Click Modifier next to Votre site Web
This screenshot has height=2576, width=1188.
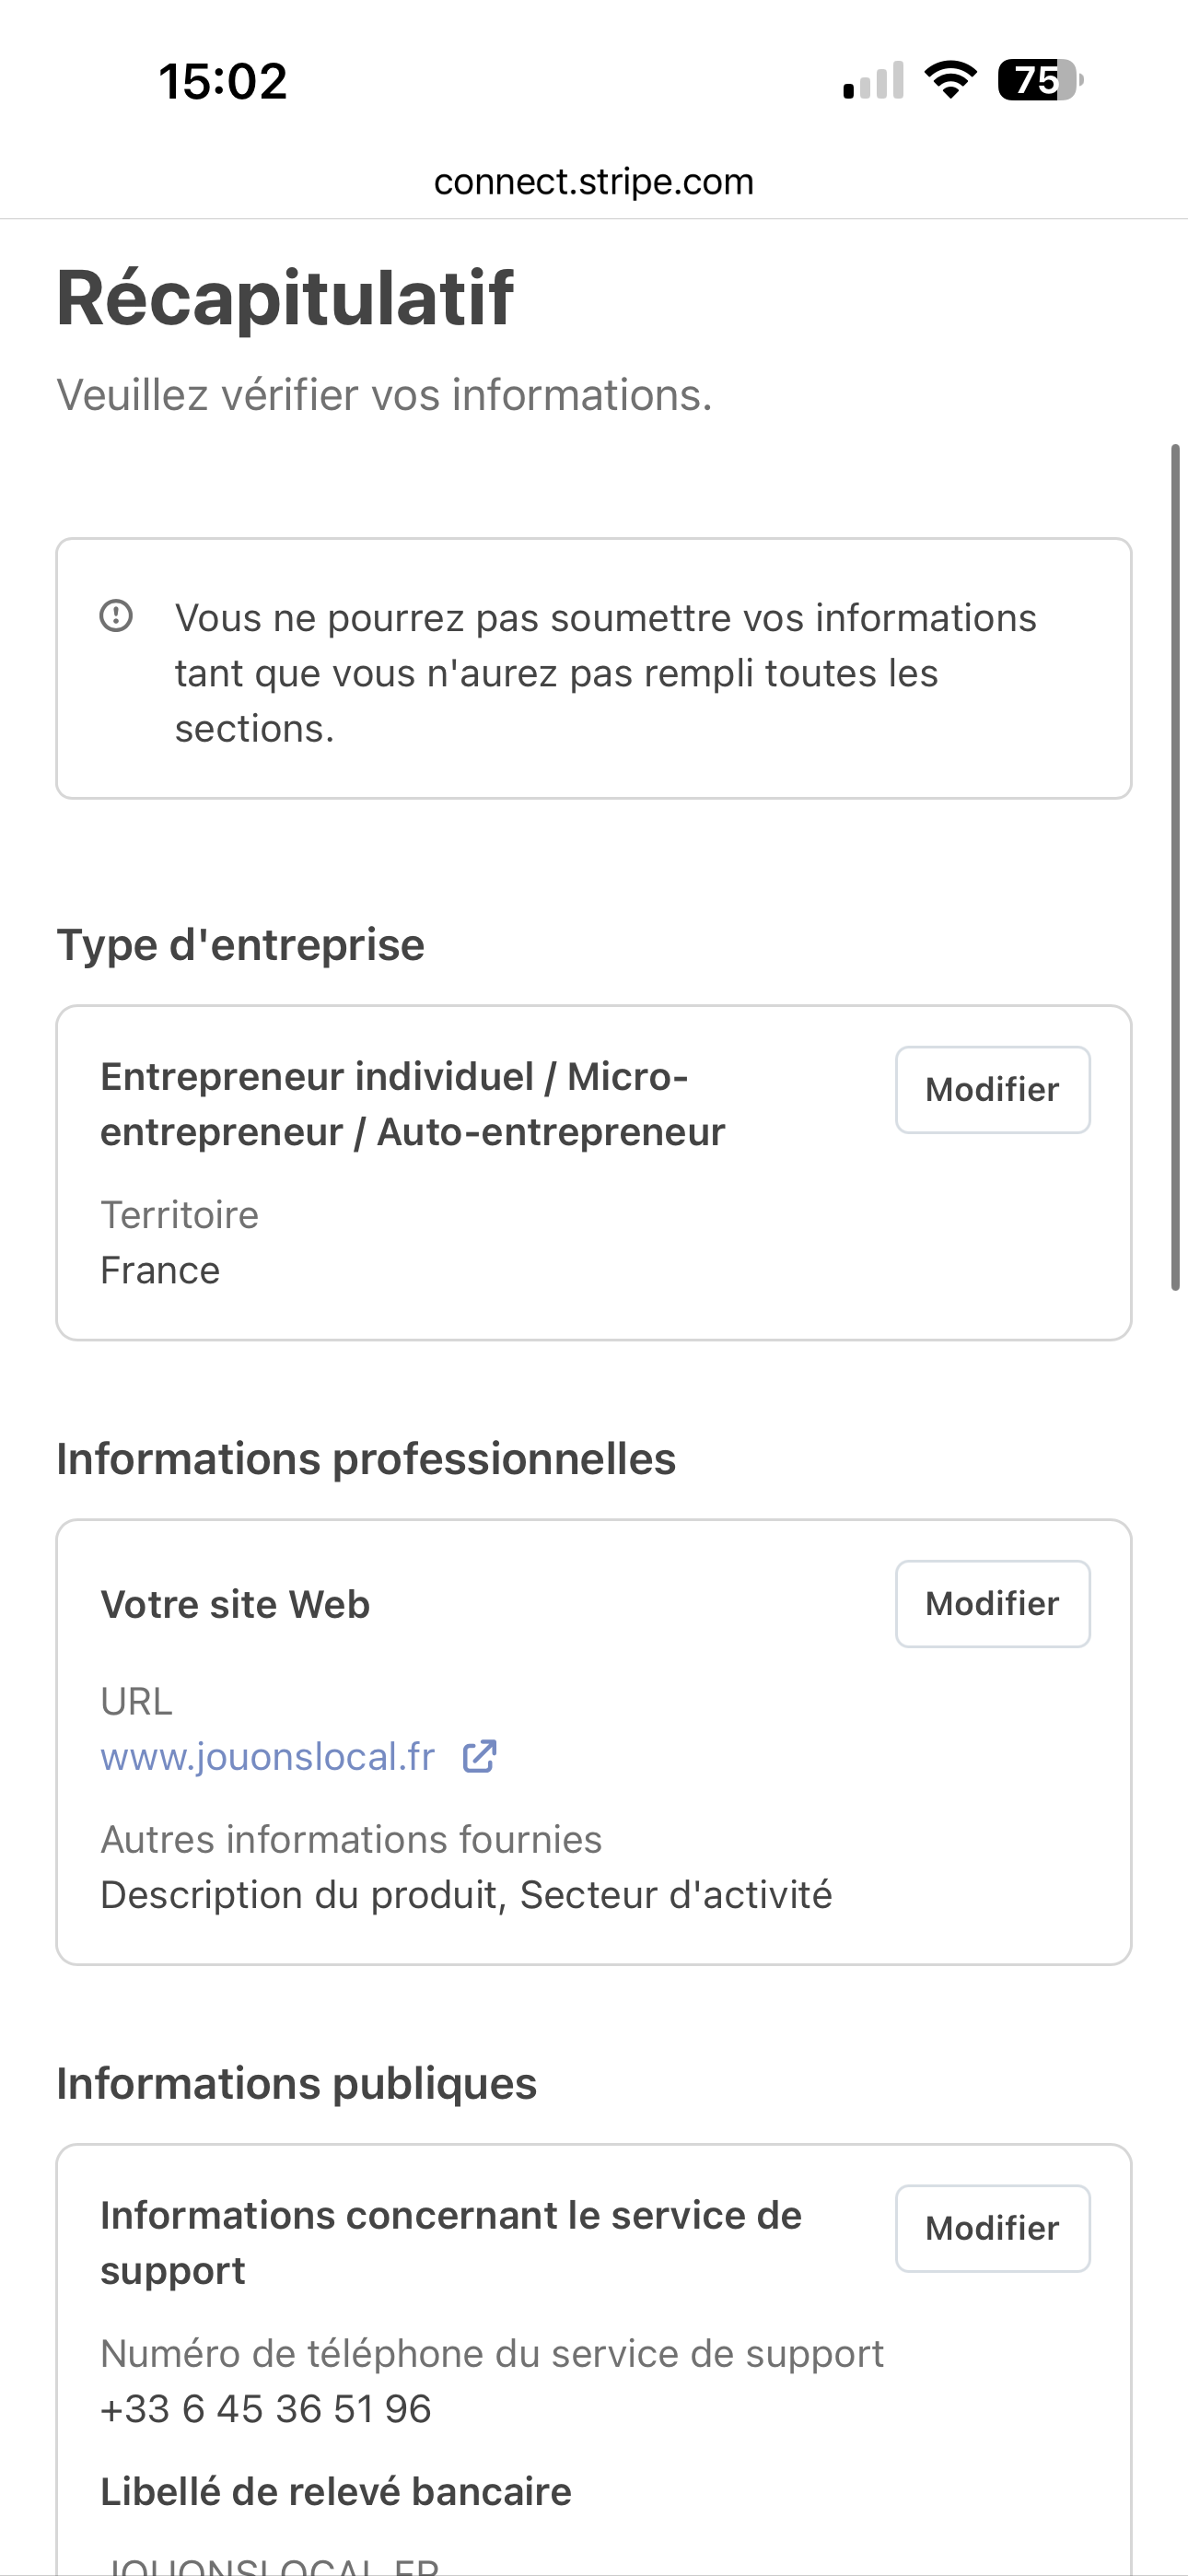992,1603
